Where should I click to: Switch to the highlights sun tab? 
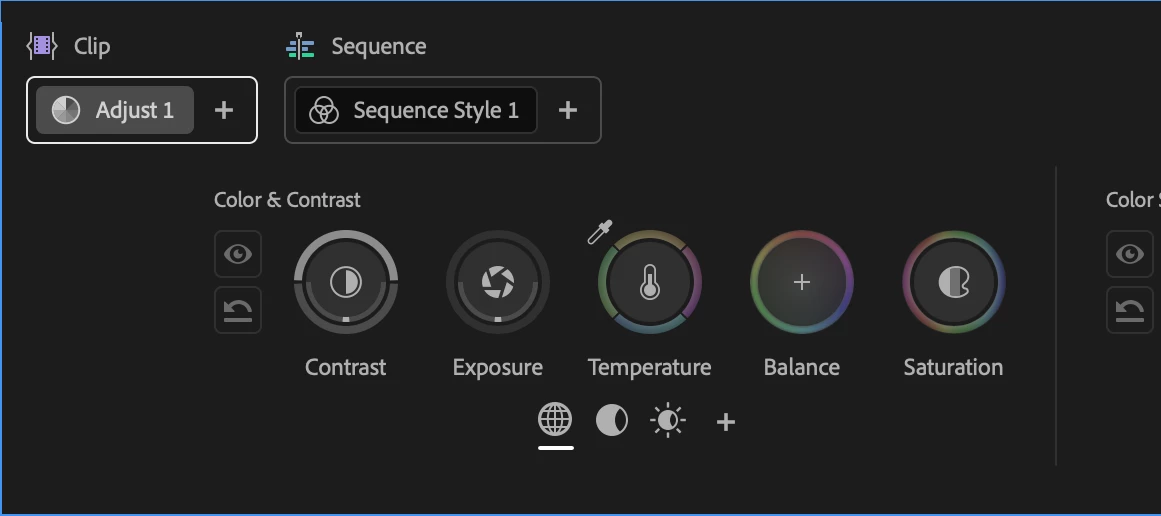[668, 420]
